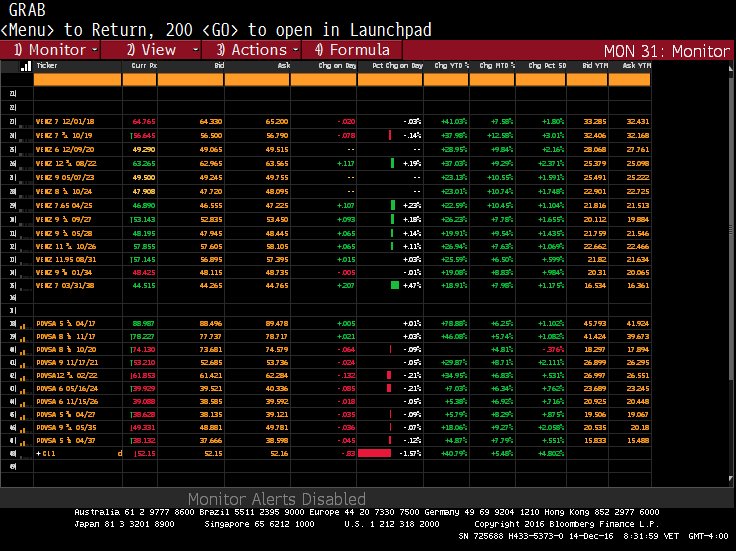Click the scrollbar up arrow at the table's right
The image size is (736, 551).
point(731,69)
